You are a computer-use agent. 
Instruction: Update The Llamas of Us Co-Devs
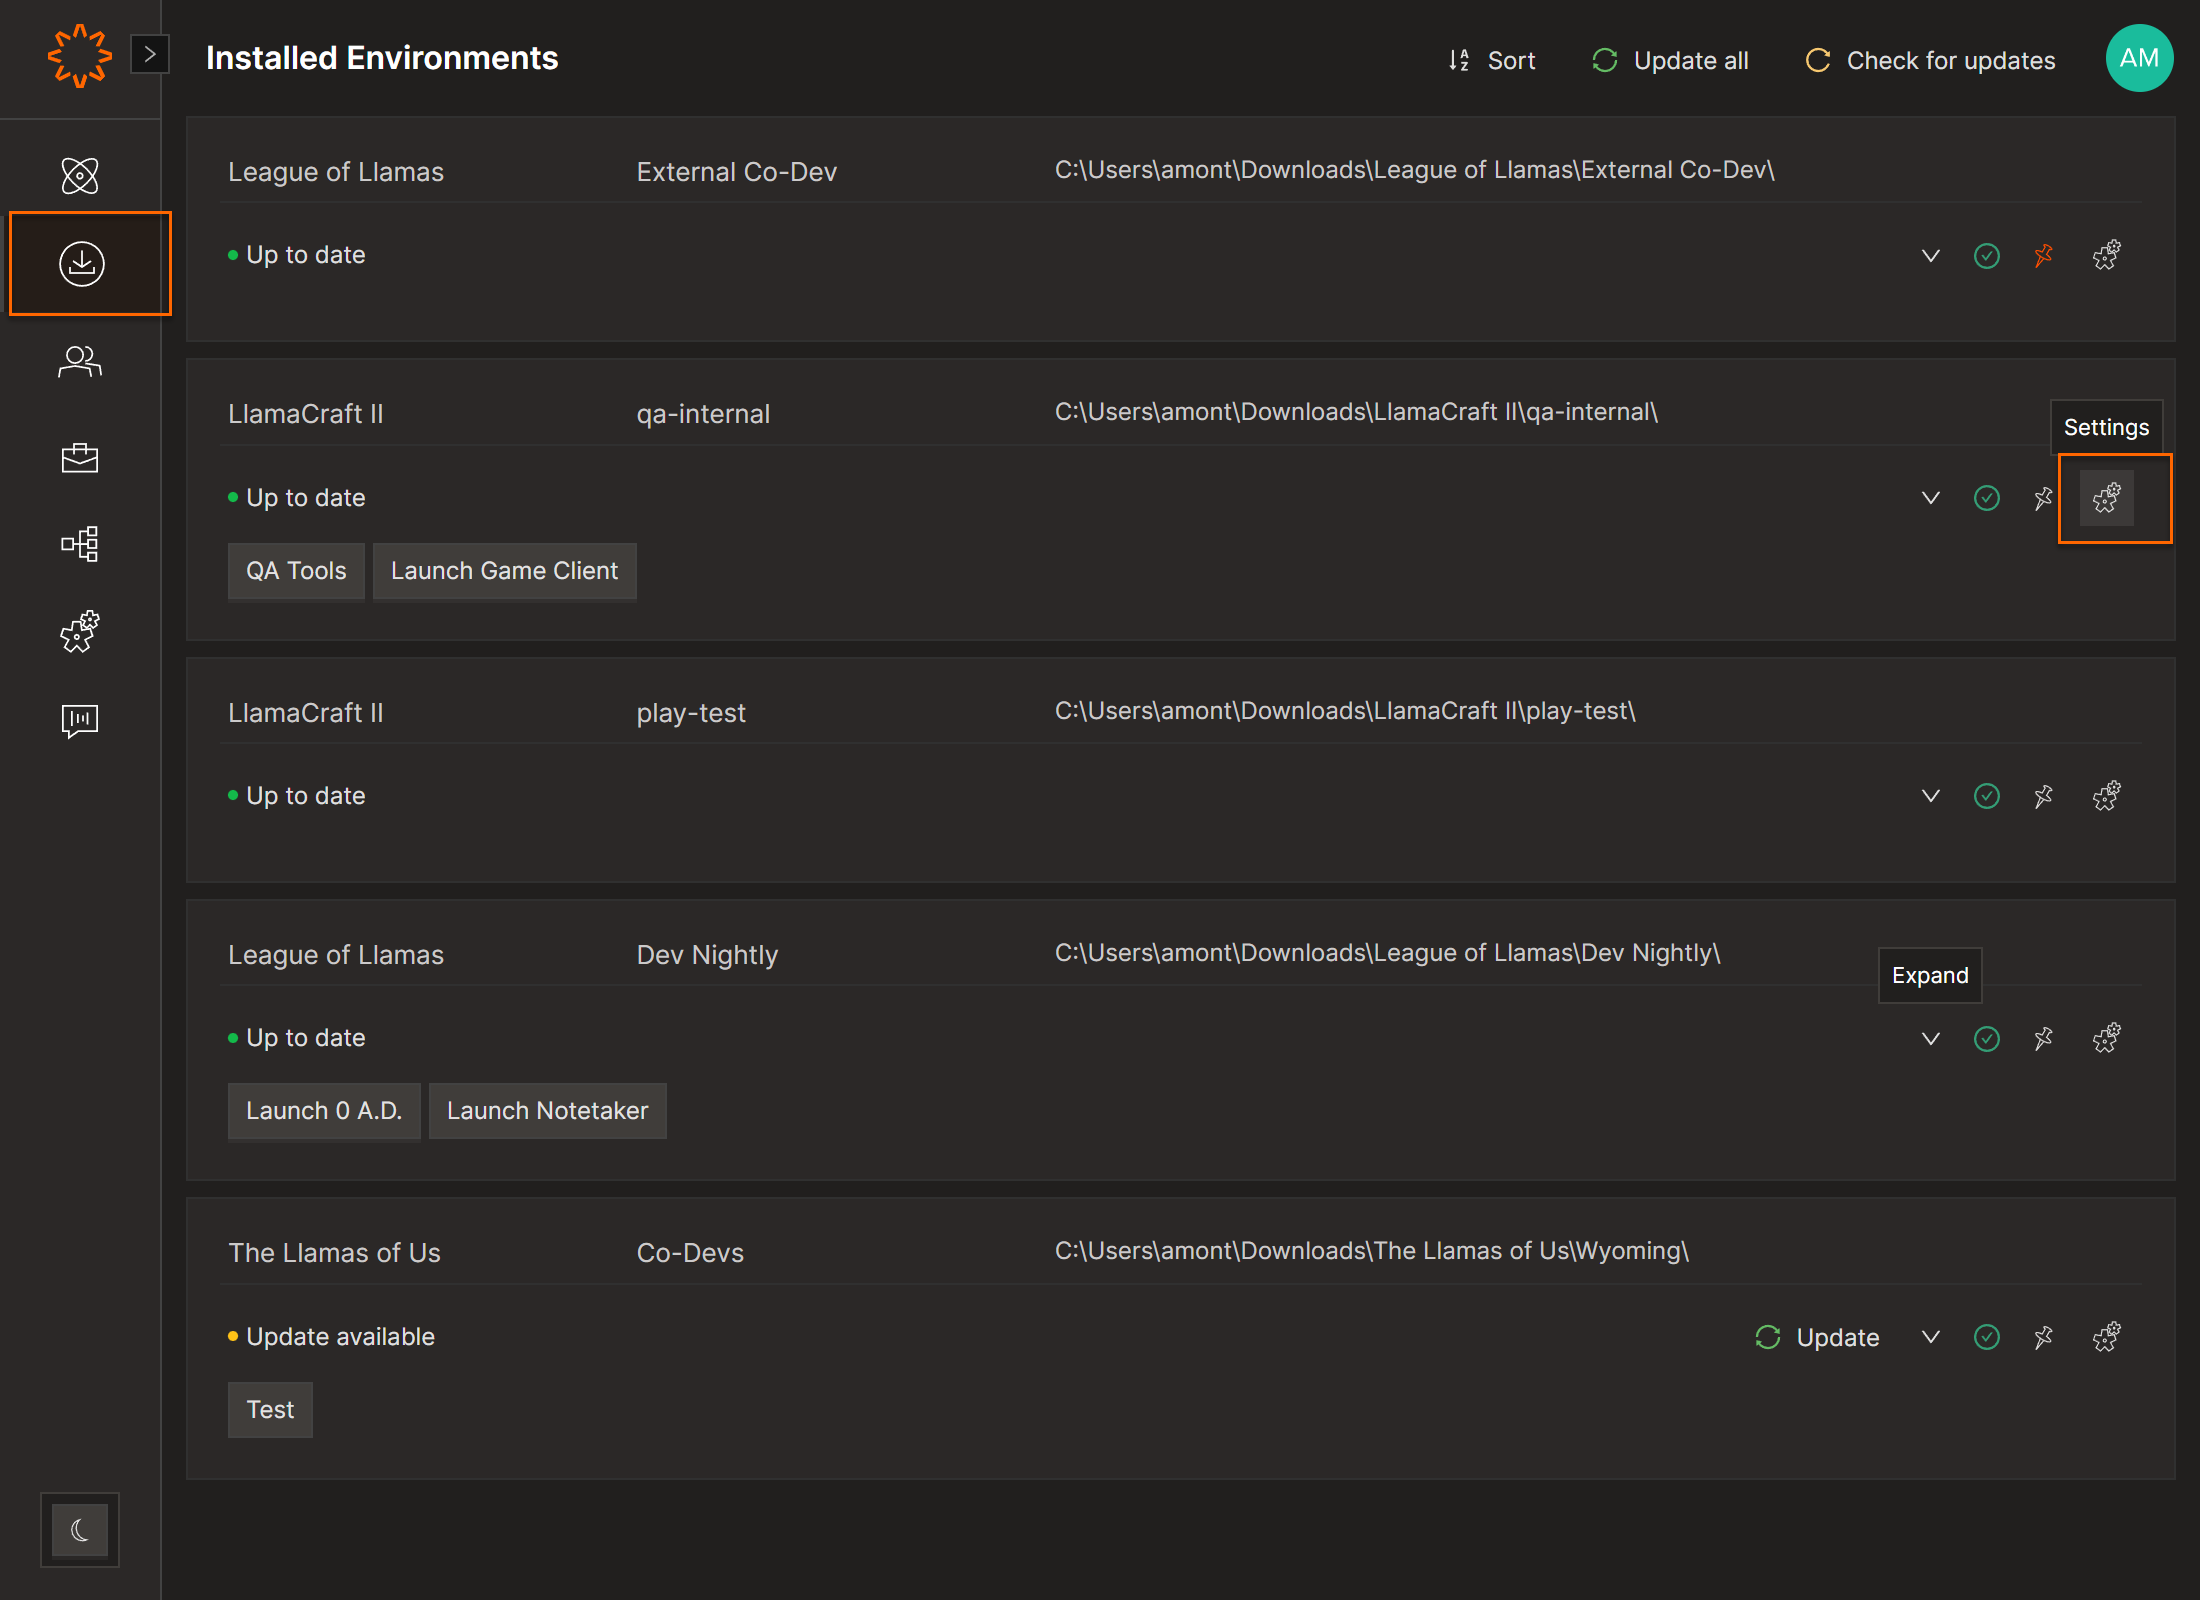pyautogui.click(x=1817, y=1337)
